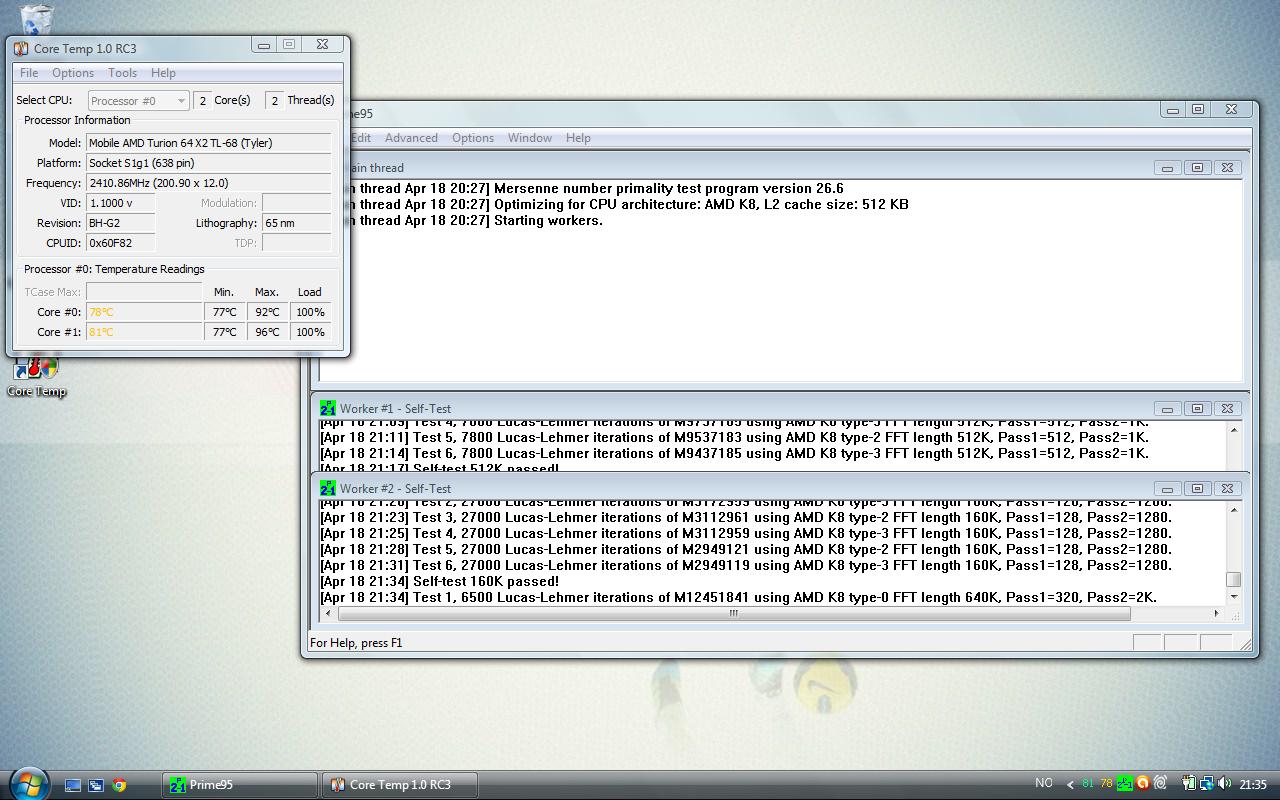Expand hidden tray icons arrow
This screenshot has height=800, width=1280.
pyautogui.click(x=1071, y=785)
